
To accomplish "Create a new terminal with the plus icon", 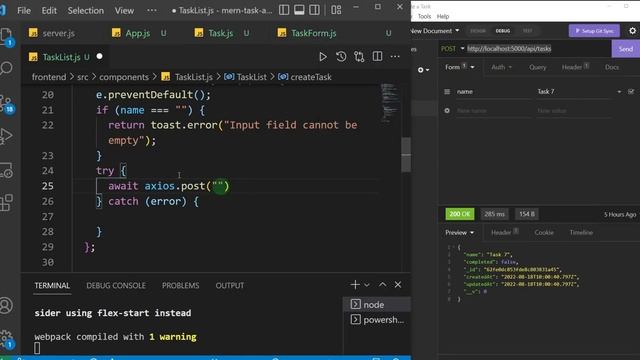I will (x=355, y=284).
